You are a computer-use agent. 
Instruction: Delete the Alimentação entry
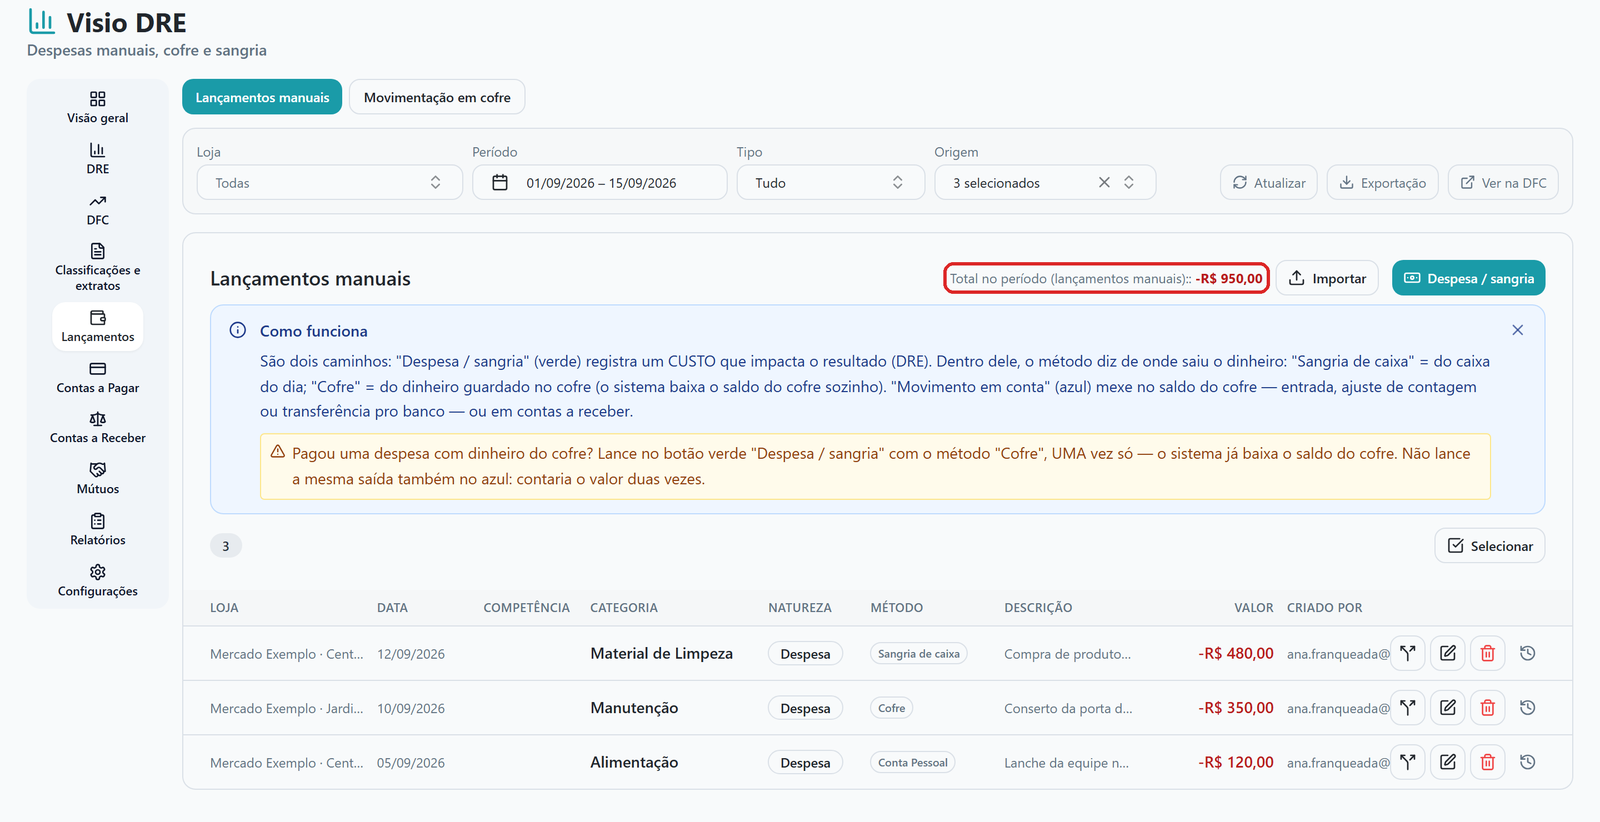pyautogui.click(x=1487, y=762)
